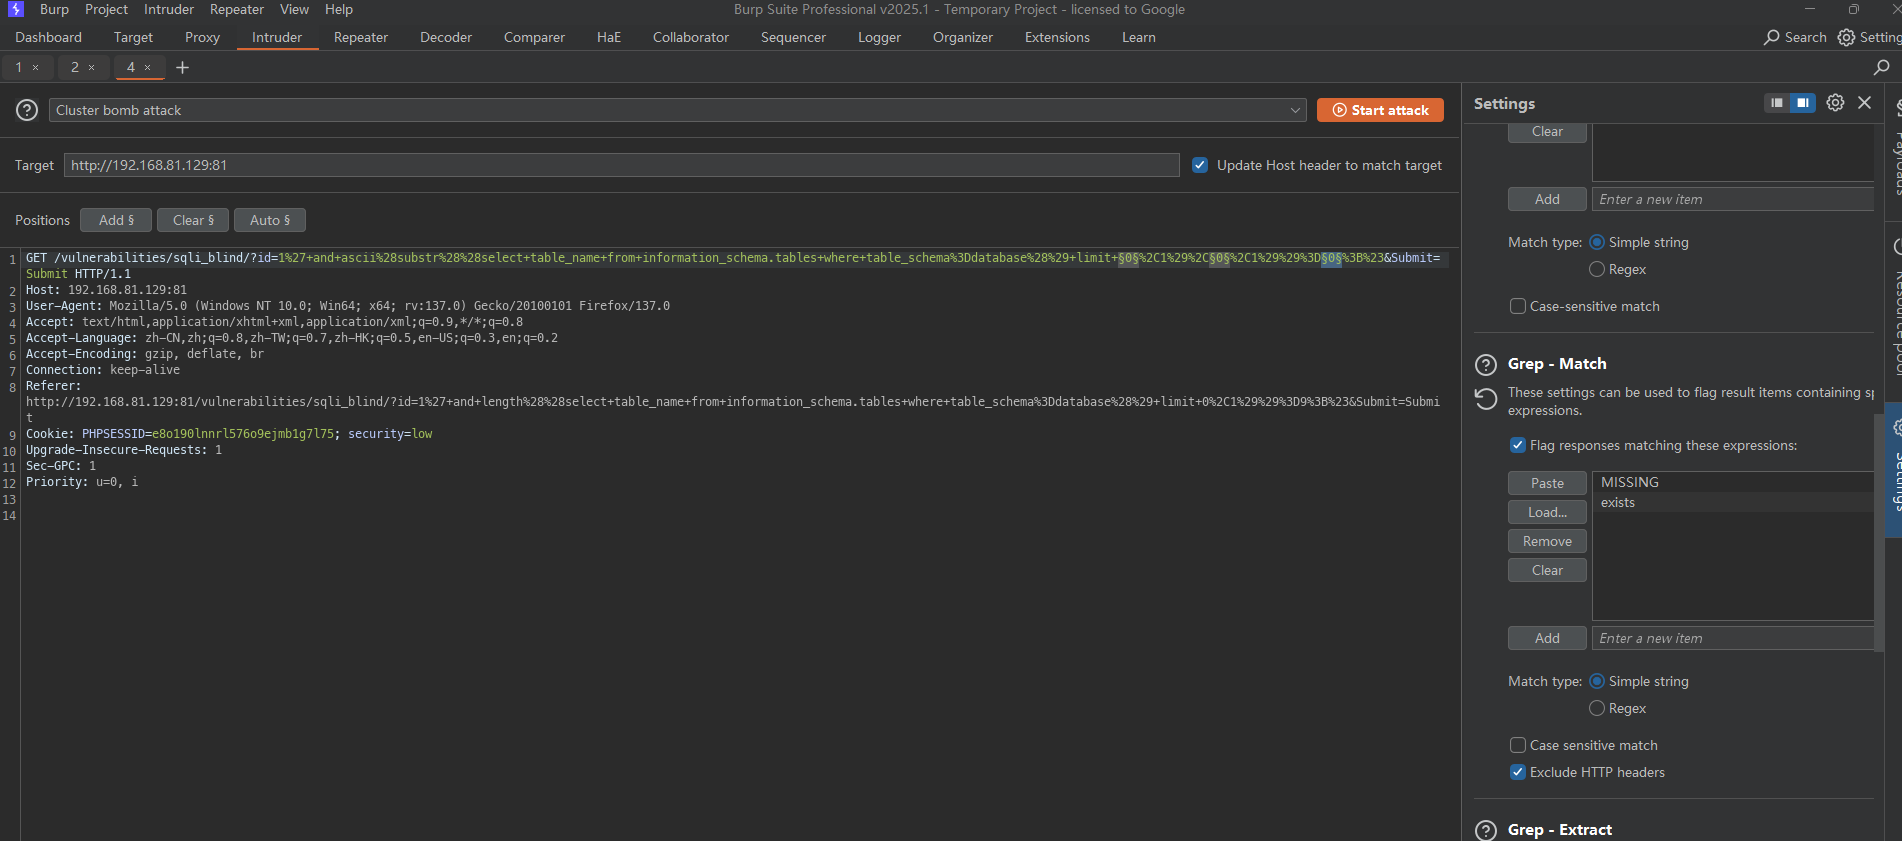Reset Grep - Match settings to defaults
This screenshot has width=1902, height=841.
pyautogui.click(x=1486, y=399)
